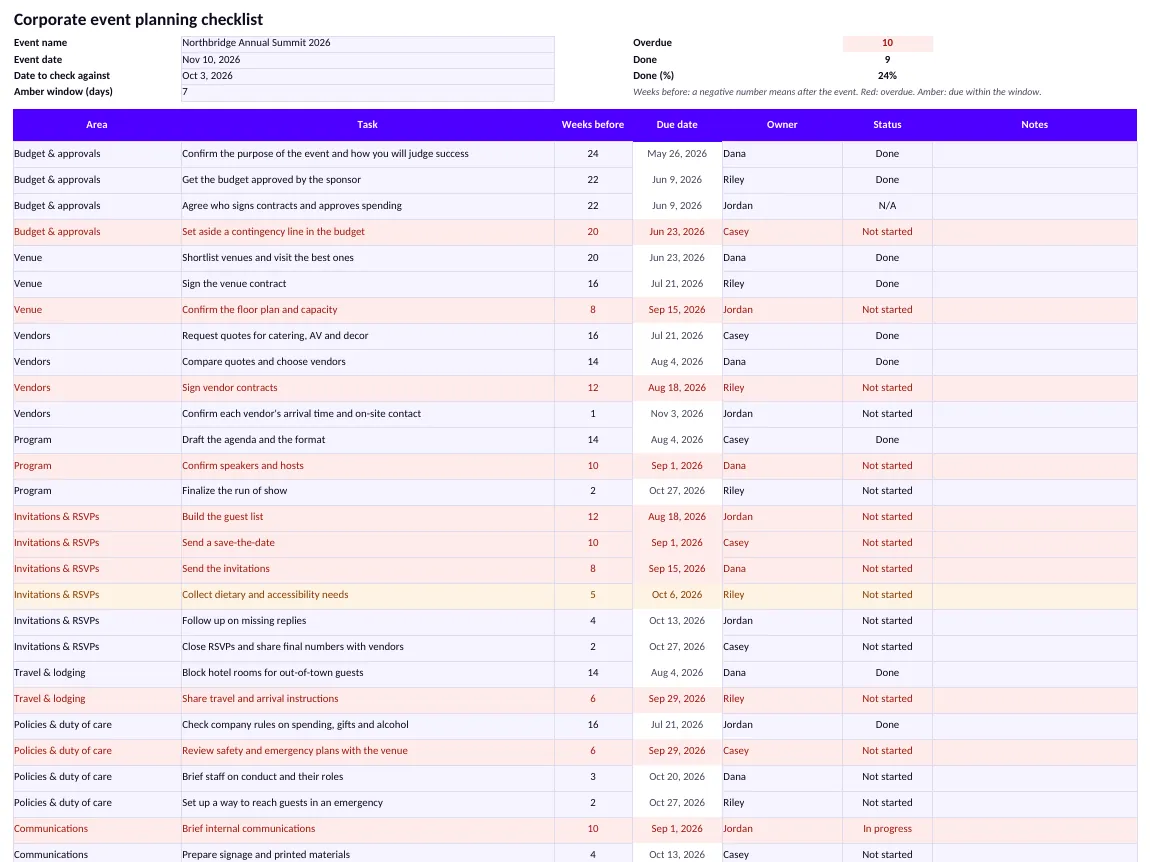Select task 'Confirm the purpose of the event'
The height and width of the screenshot is (862, 1150).
(x=367, y=154)
